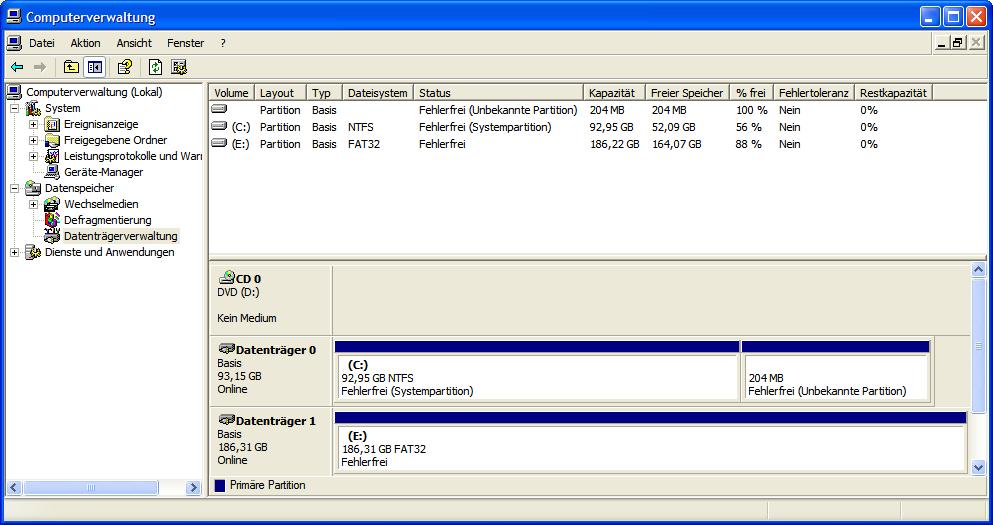Image resolution: width=993 pixels, height=525 pixels.
Task: Click the volume icon of the (C:) row
Action: pos(219,127)
